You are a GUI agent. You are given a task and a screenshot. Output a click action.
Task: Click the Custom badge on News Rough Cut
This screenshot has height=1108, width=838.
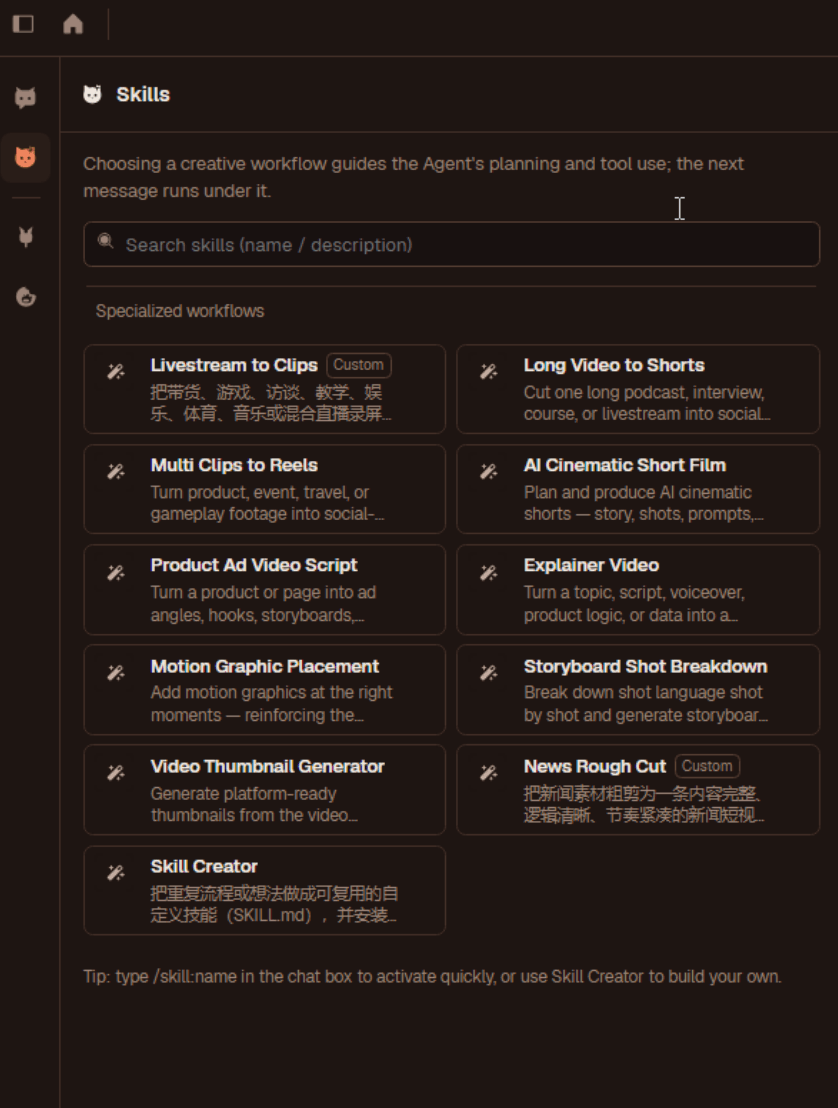tap(707, 766)
